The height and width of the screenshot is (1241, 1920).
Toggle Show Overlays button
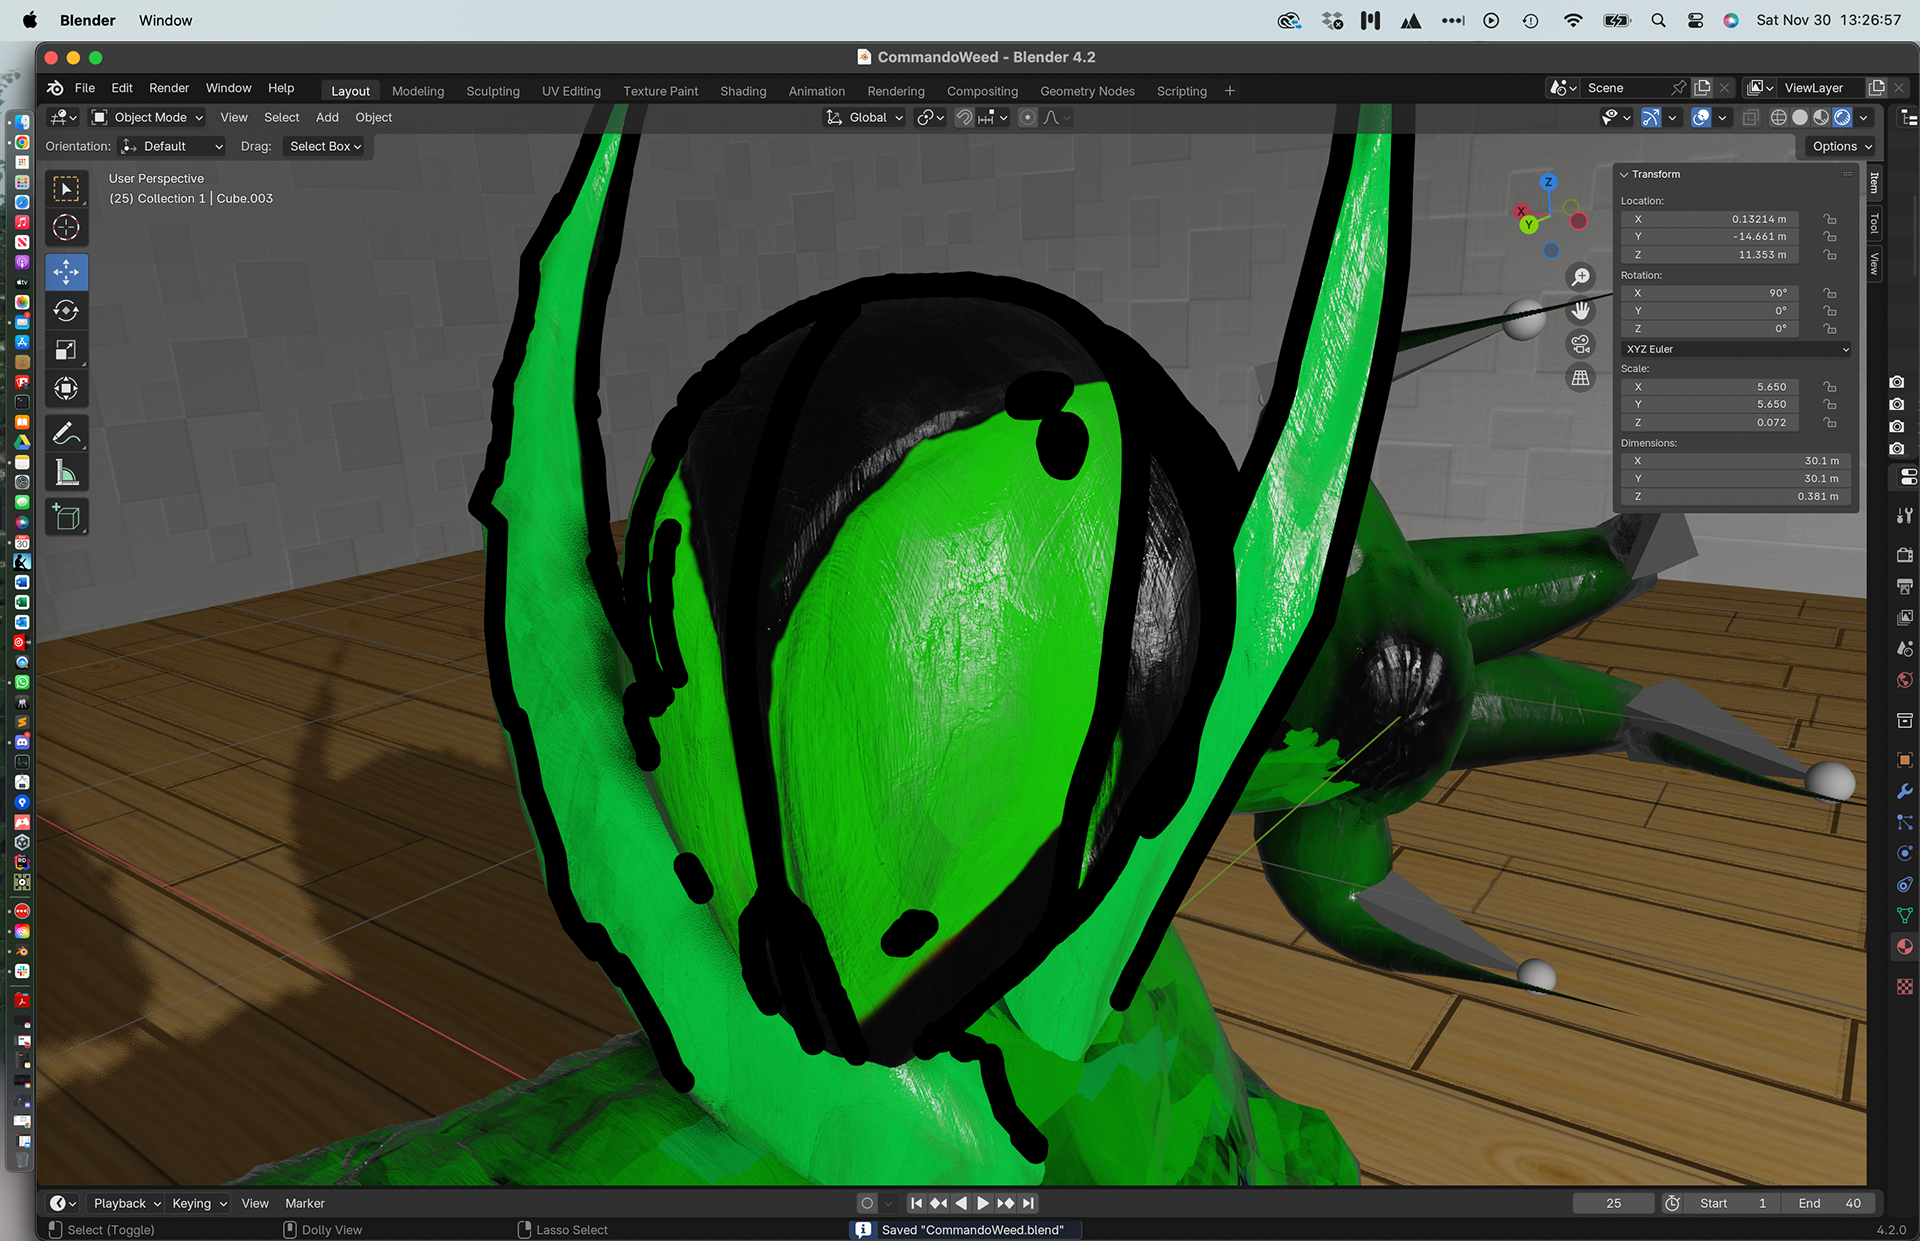coord(1700,118)
